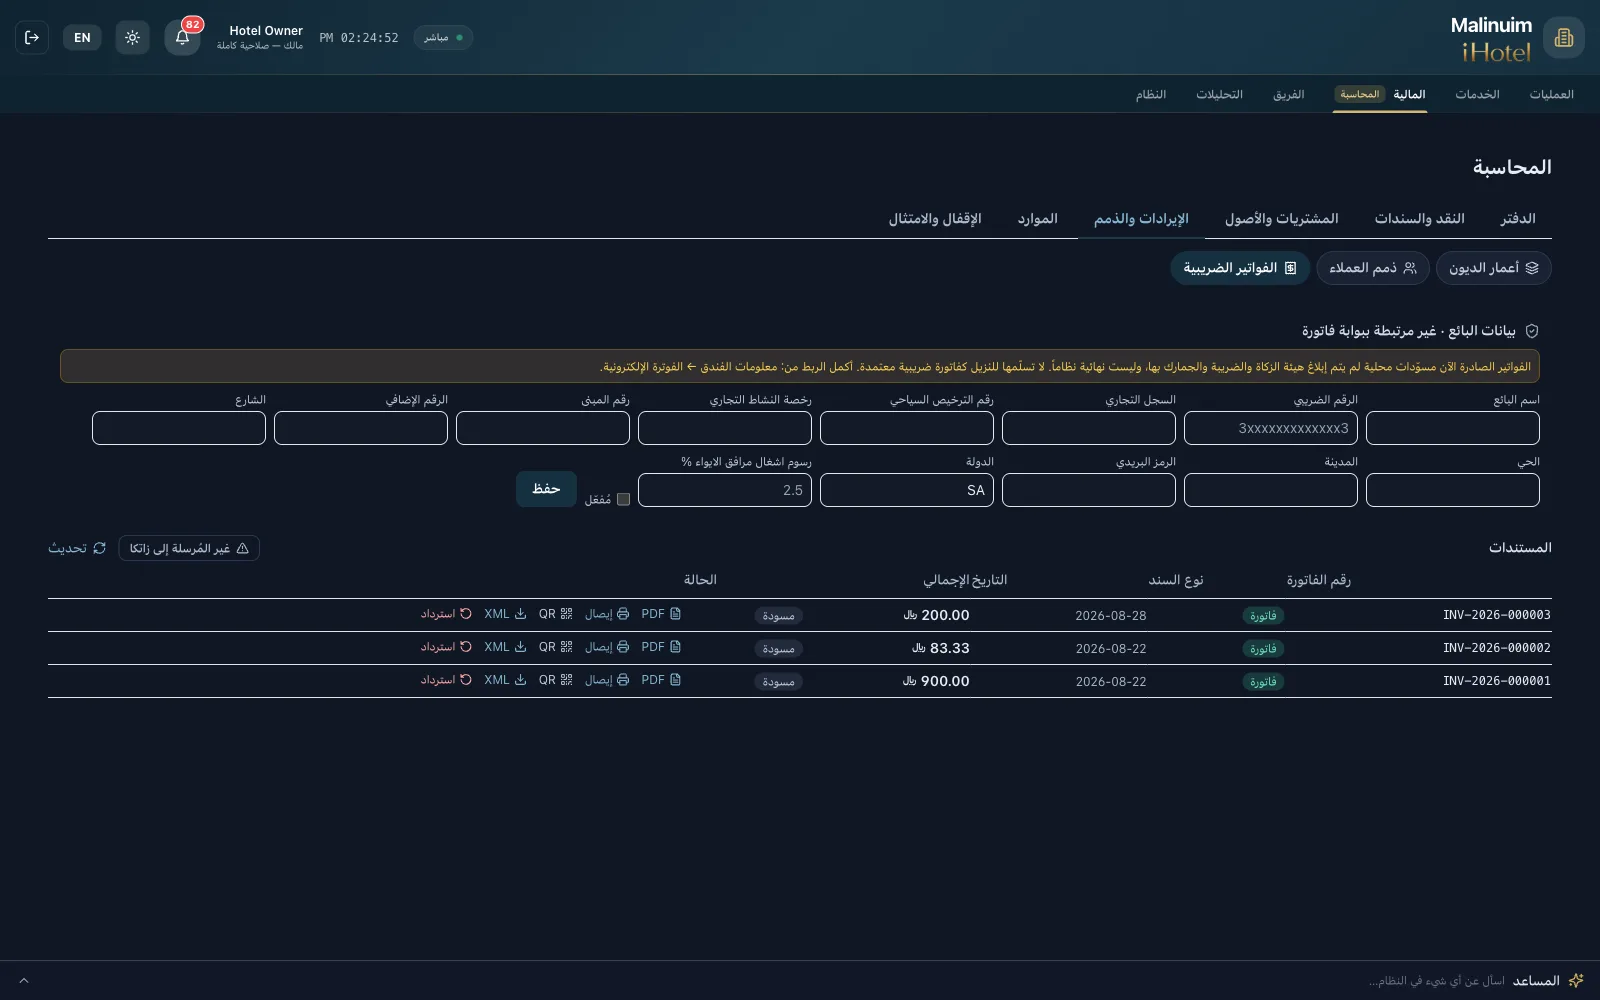Switch language with EN button

pyautogui.click(x=82, y=38)
